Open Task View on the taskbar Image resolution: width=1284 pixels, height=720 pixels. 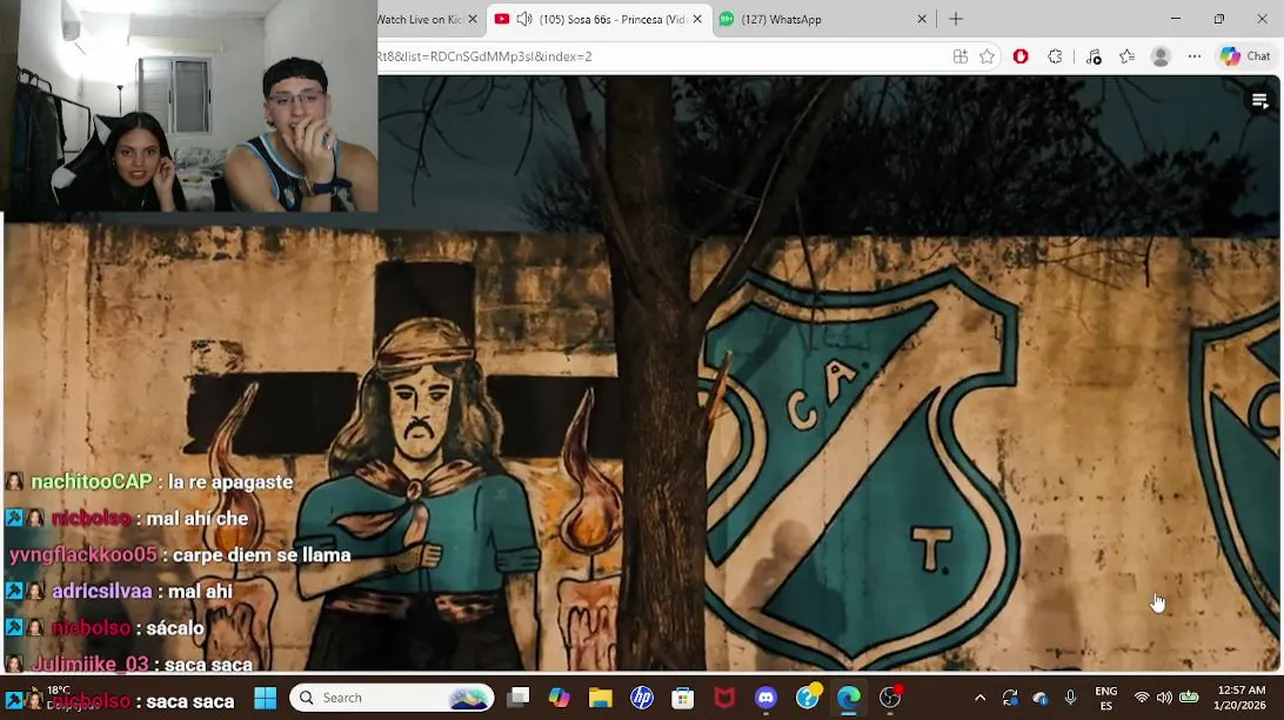click(518, 698)
